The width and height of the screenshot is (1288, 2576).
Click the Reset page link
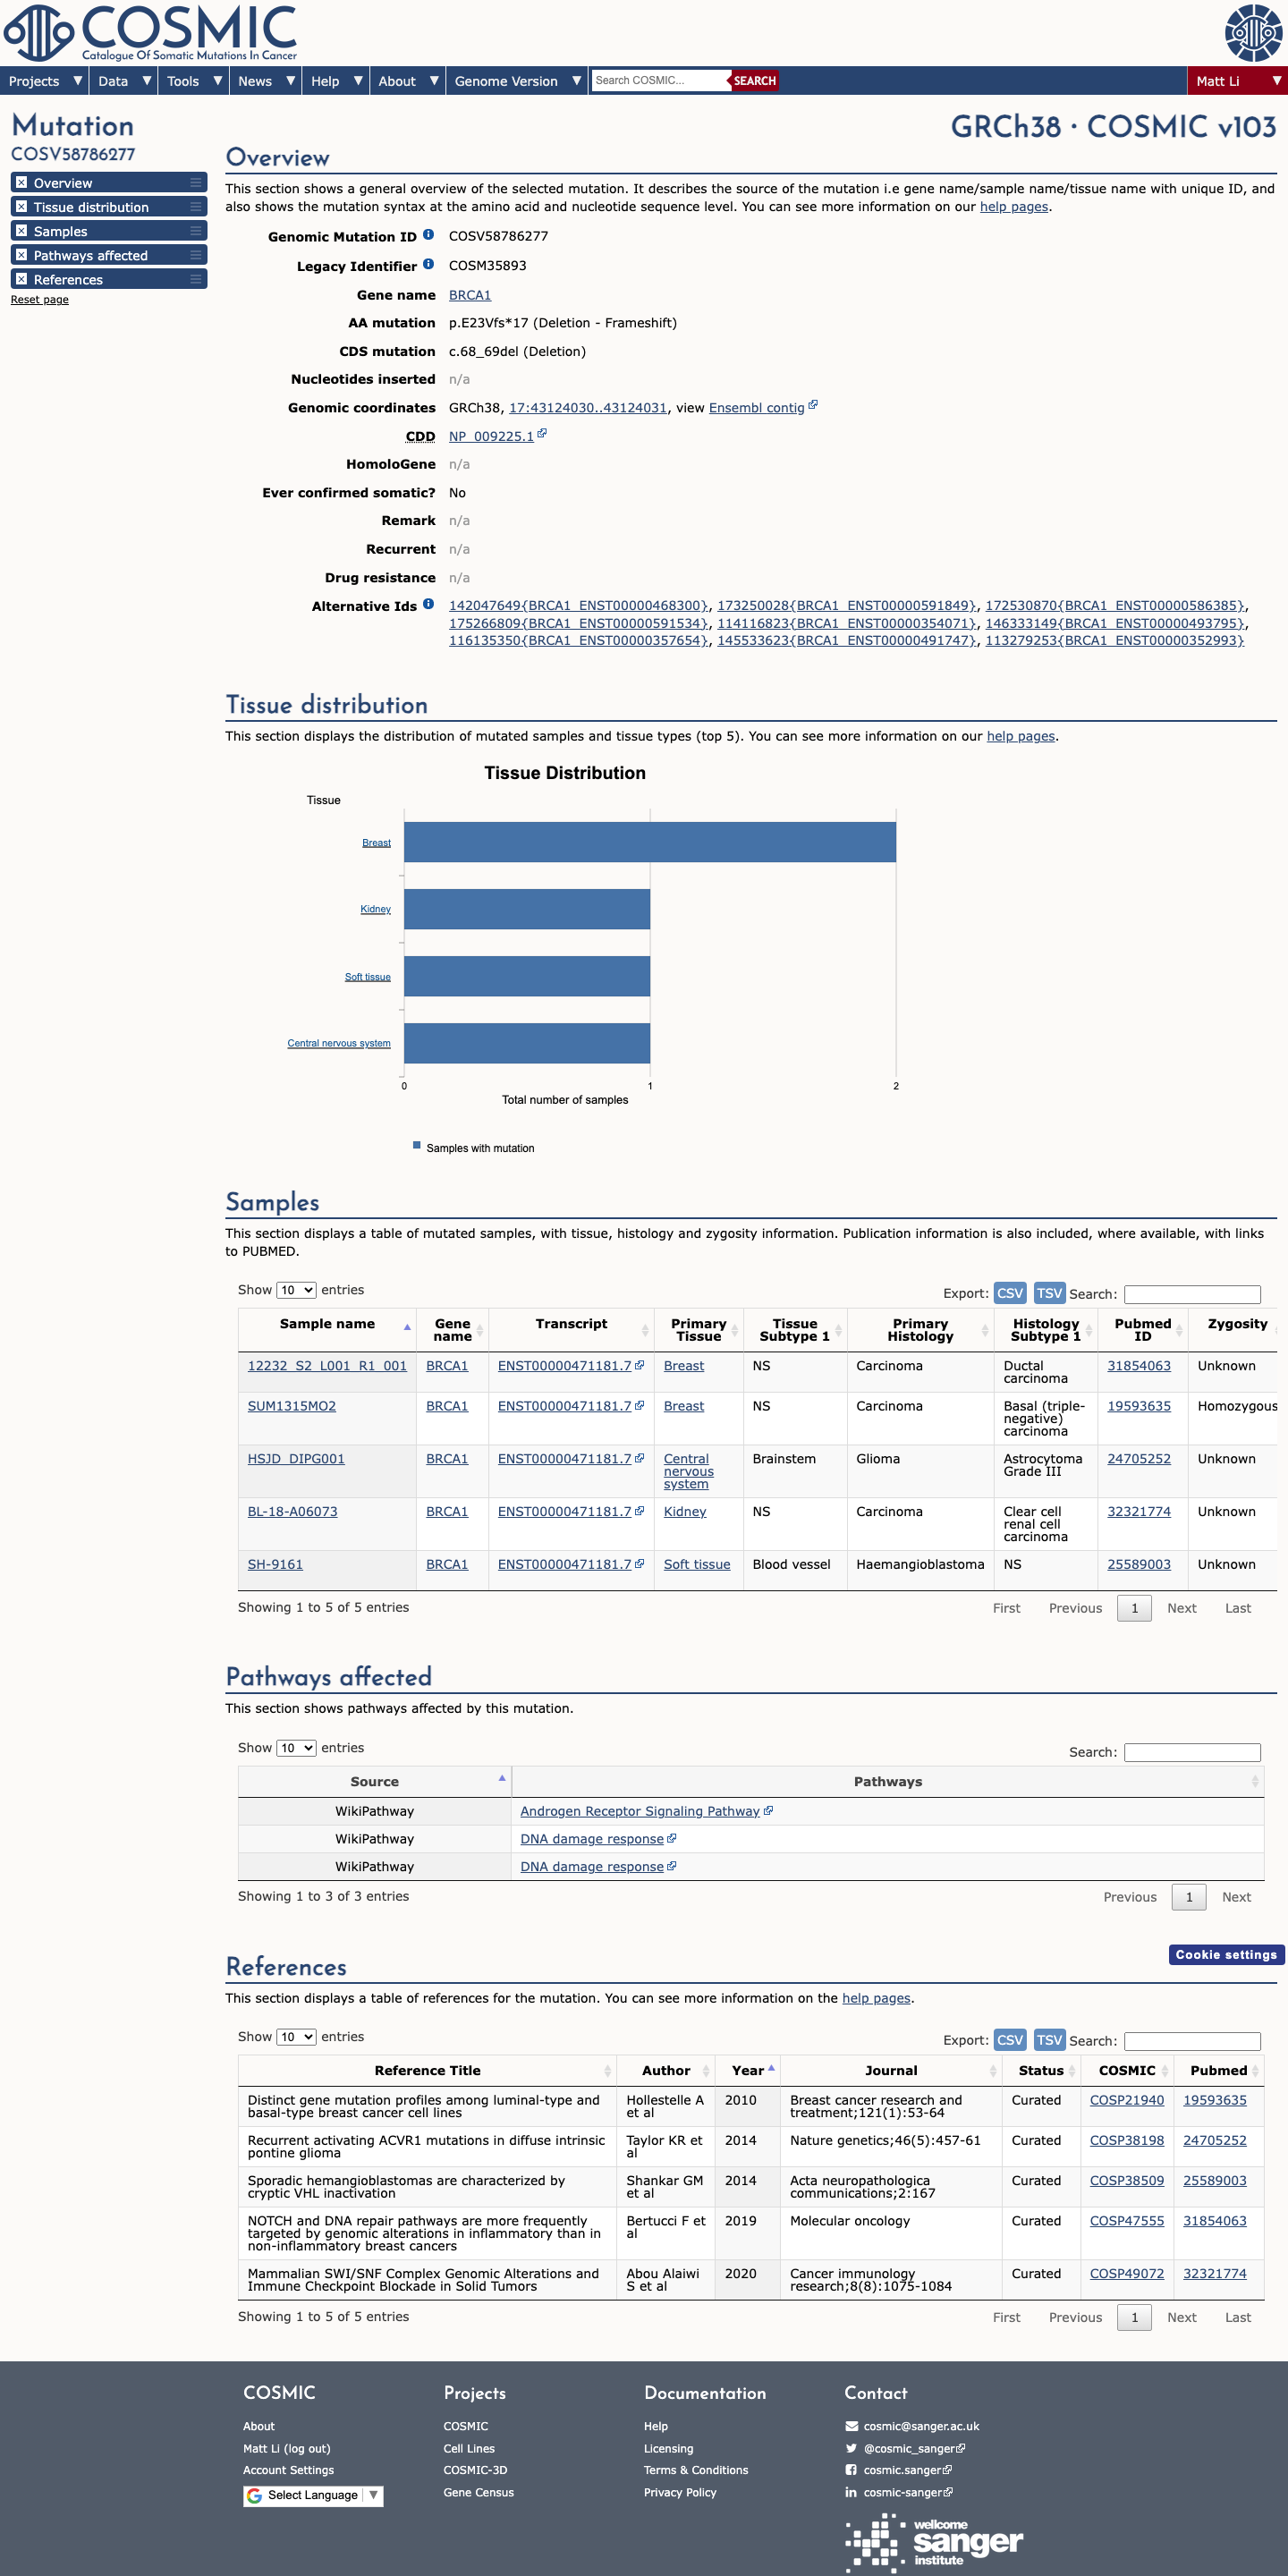click(x=40, y=300)
